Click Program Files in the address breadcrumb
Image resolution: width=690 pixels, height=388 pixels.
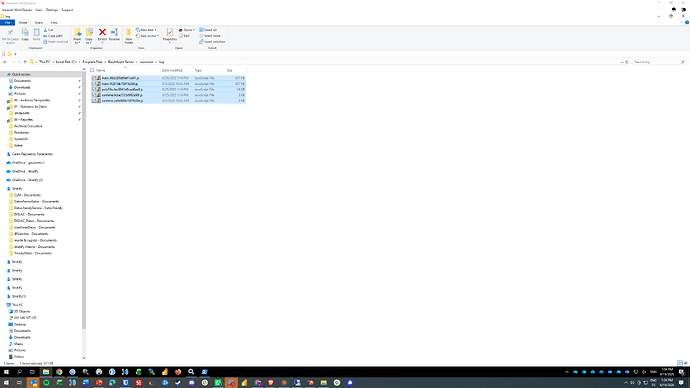[92, 62]
